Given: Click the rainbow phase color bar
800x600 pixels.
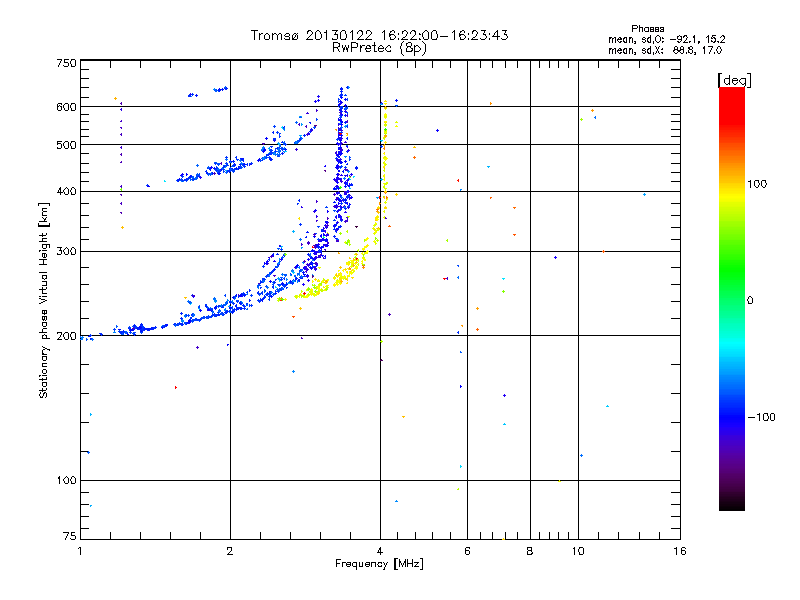Looking at the screenshot, I should tap(732, 298).
